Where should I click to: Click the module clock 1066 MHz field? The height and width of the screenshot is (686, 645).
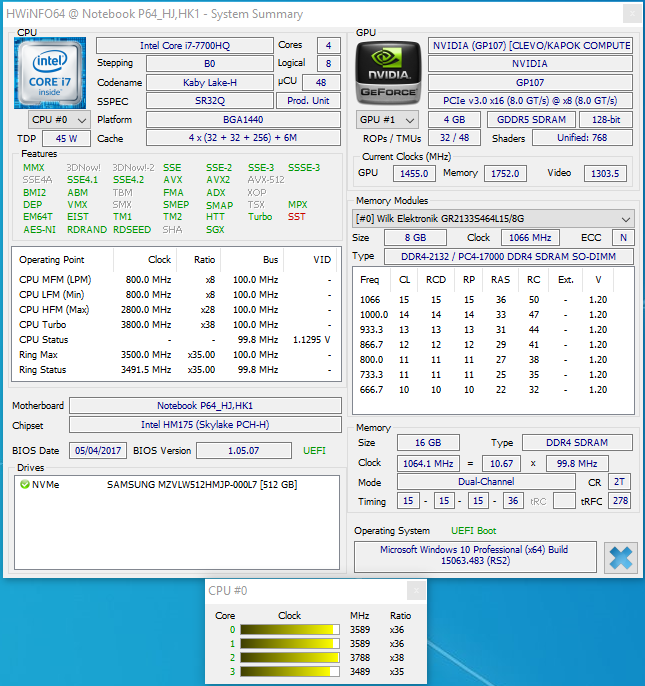coord(530,238)
